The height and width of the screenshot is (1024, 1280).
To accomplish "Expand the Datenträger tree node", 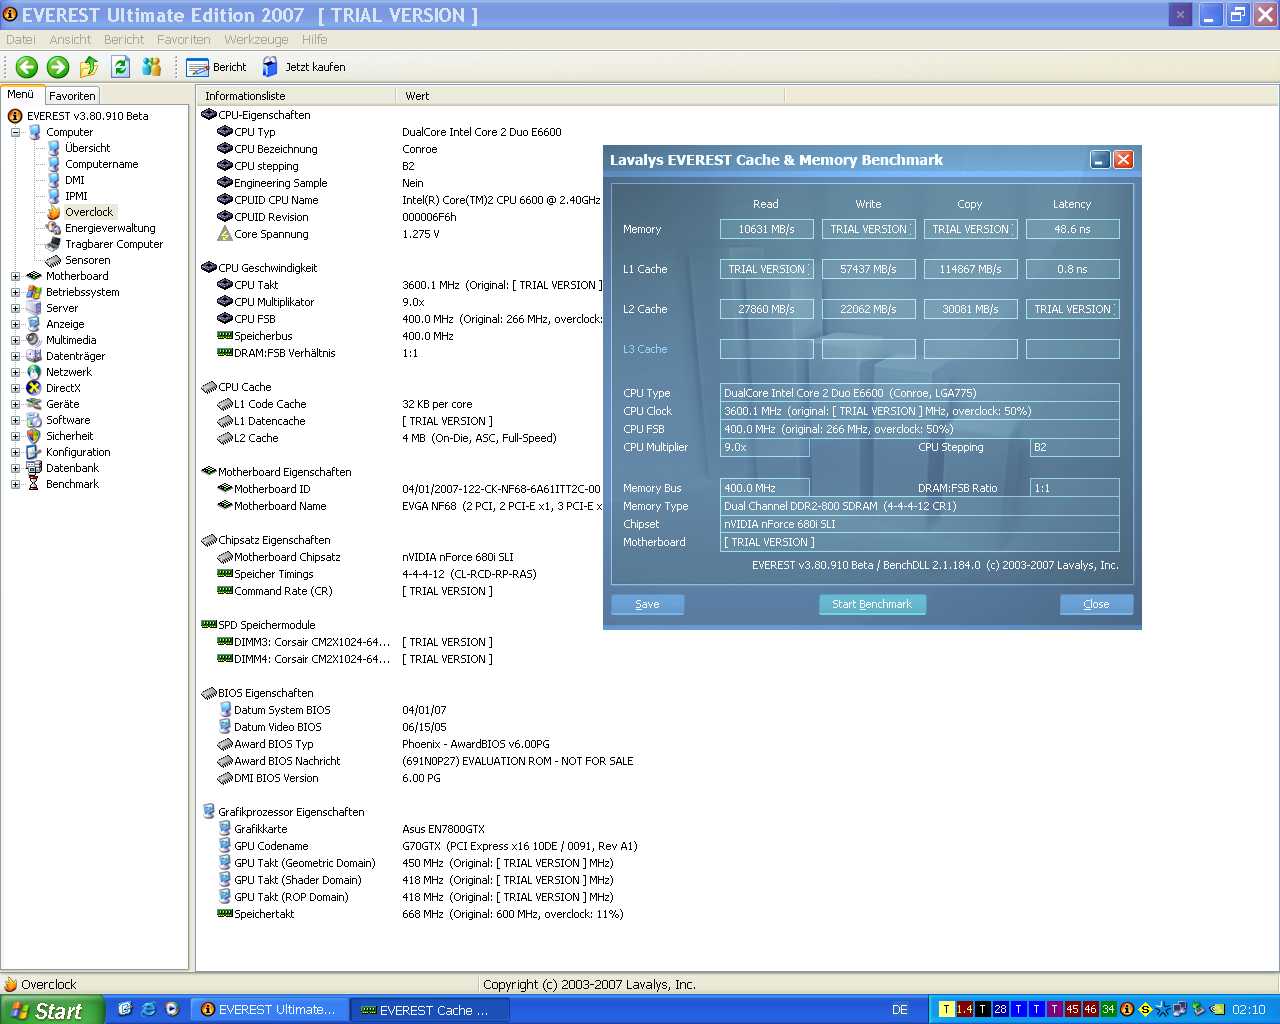I will [x=15, y=356].
